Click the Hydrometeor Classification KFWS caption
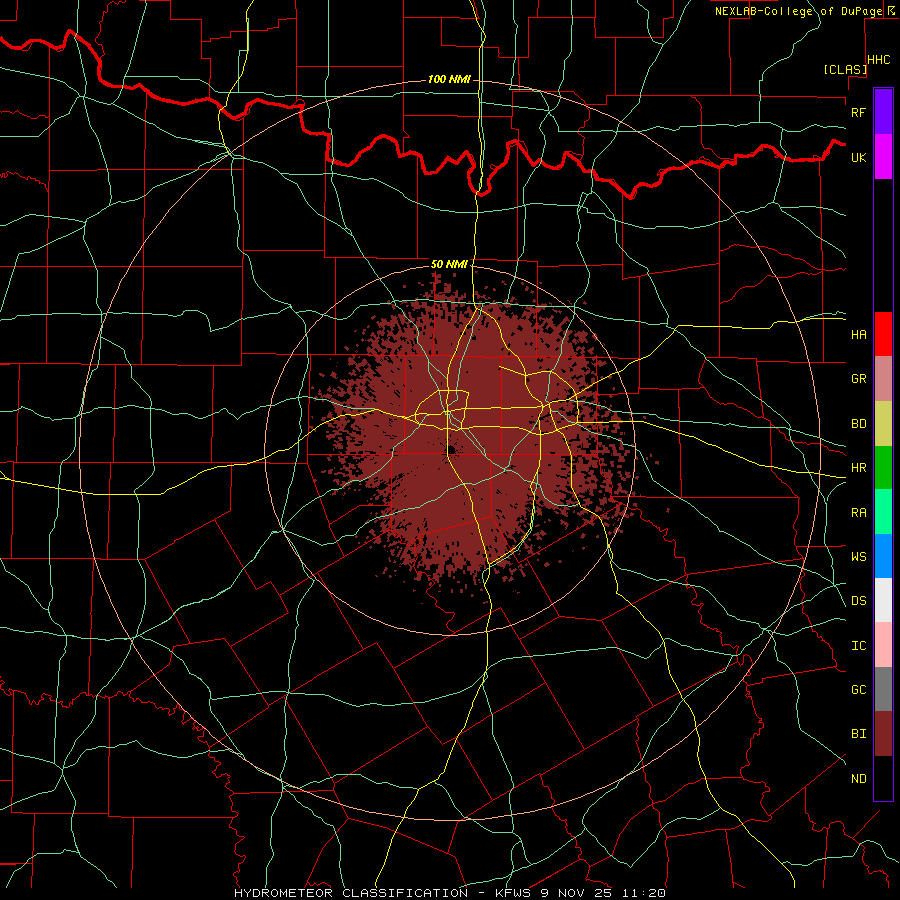This screenshot has height=900, width=900. [x=450, y=893]
